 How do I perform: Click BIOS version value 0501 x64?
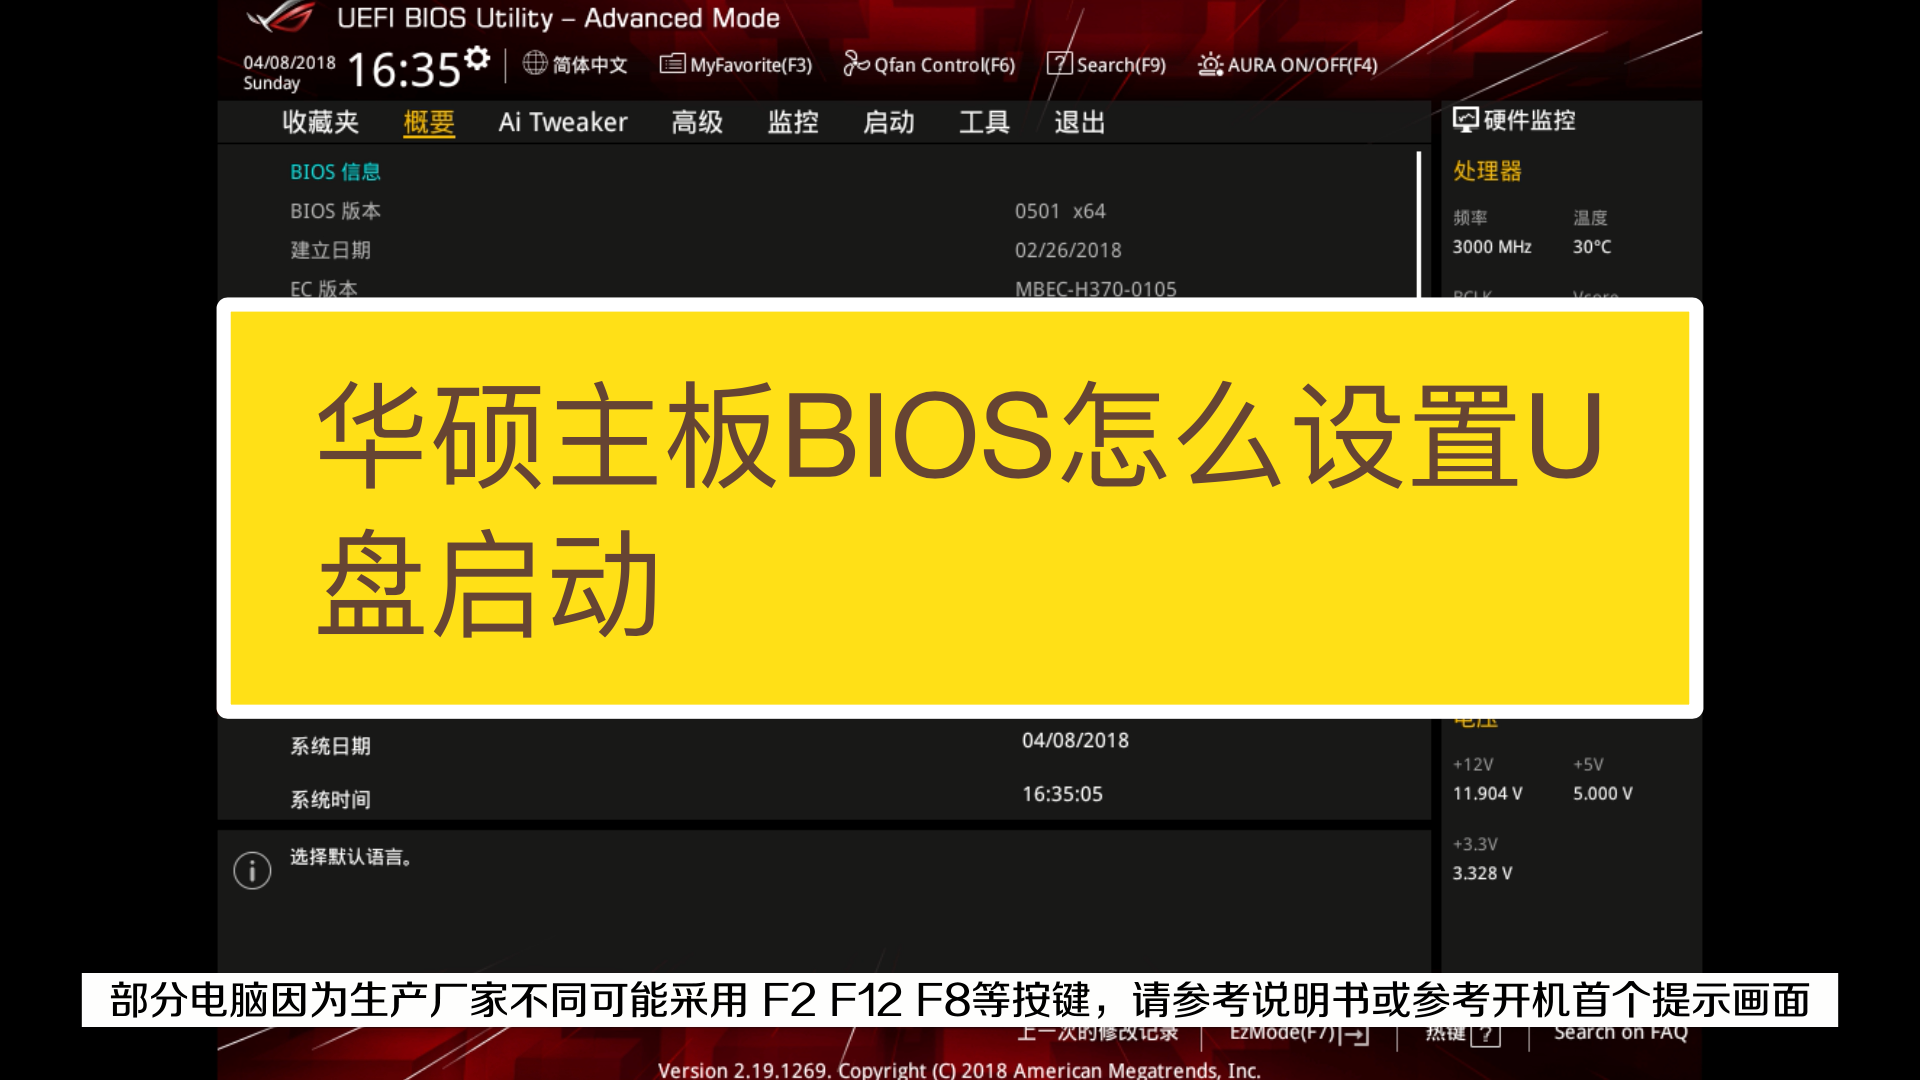1060,211
